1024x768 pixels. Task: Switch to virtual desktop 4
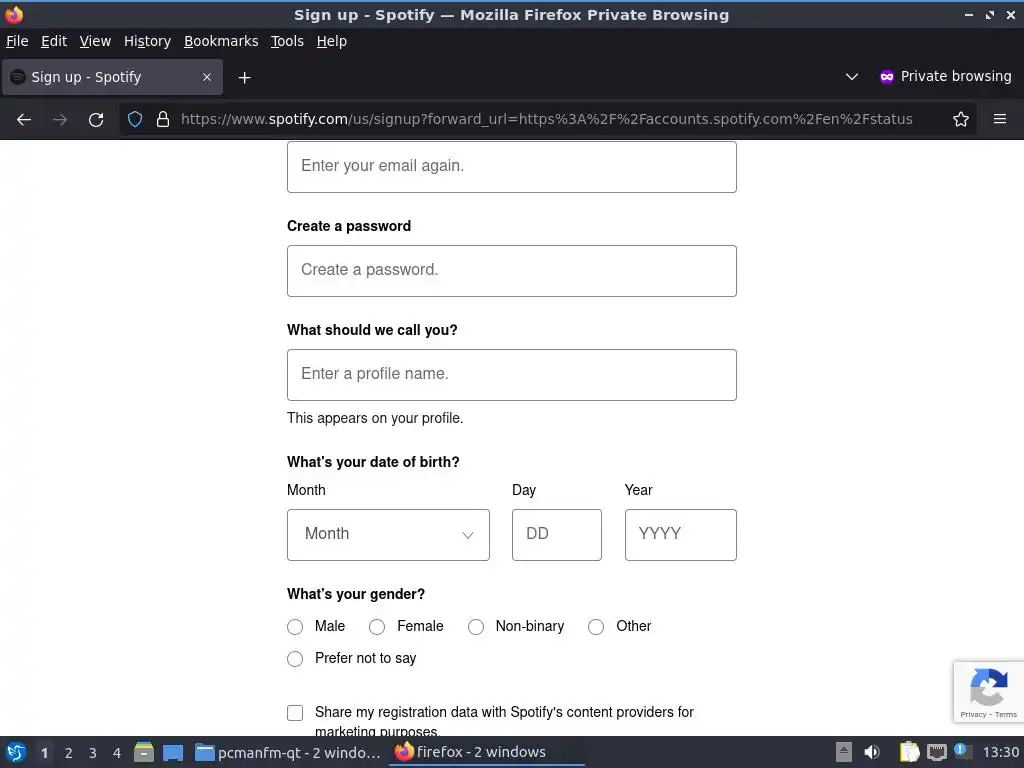click(x=117, y=753)
